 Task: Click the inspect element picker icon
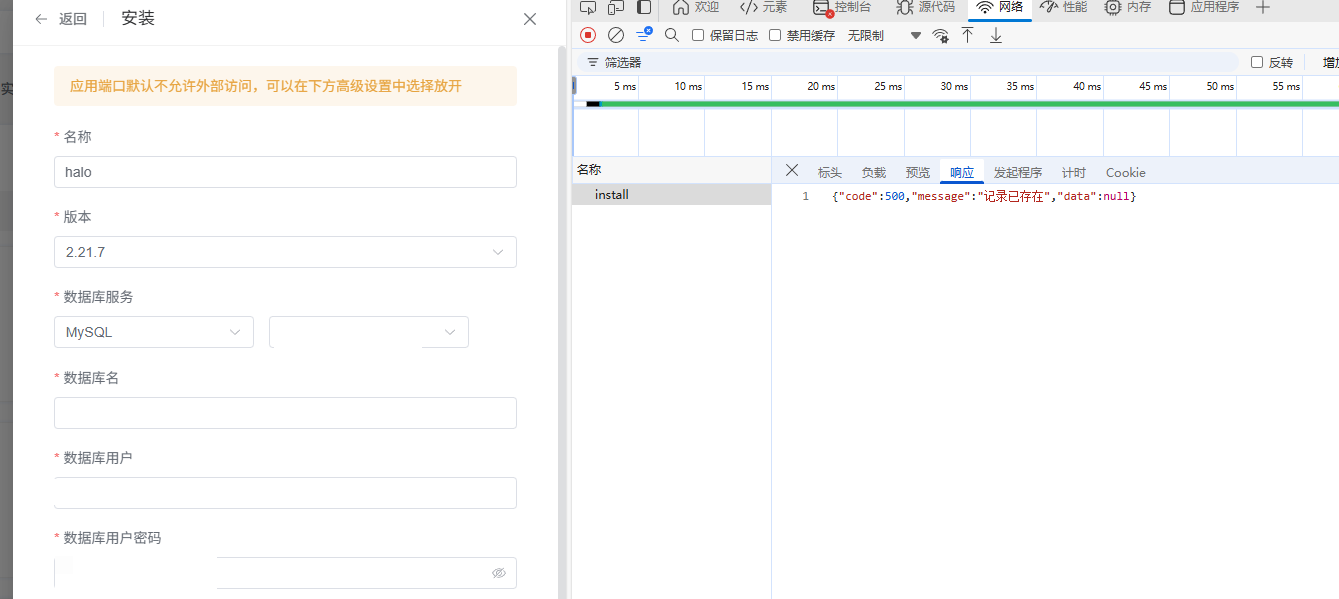pyautogui.click(x=588, y=7)
